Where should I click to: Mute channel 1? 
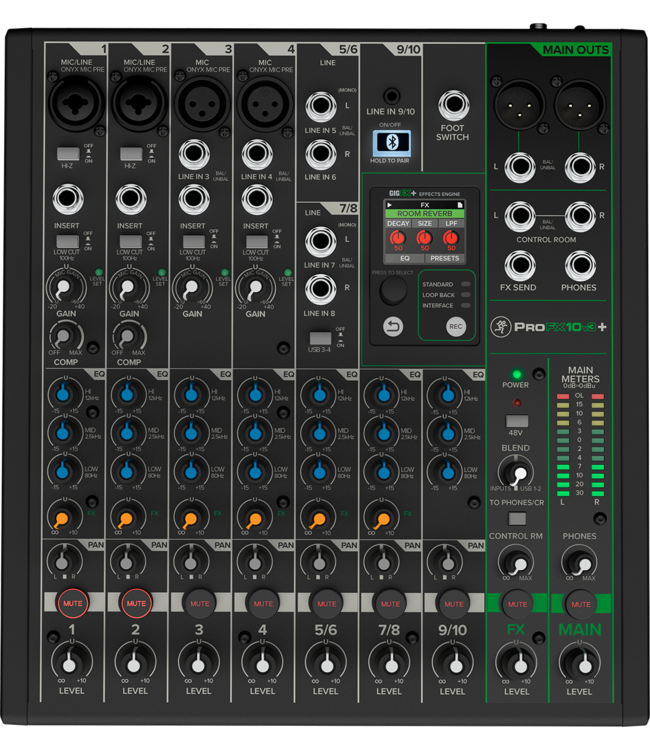73,603
